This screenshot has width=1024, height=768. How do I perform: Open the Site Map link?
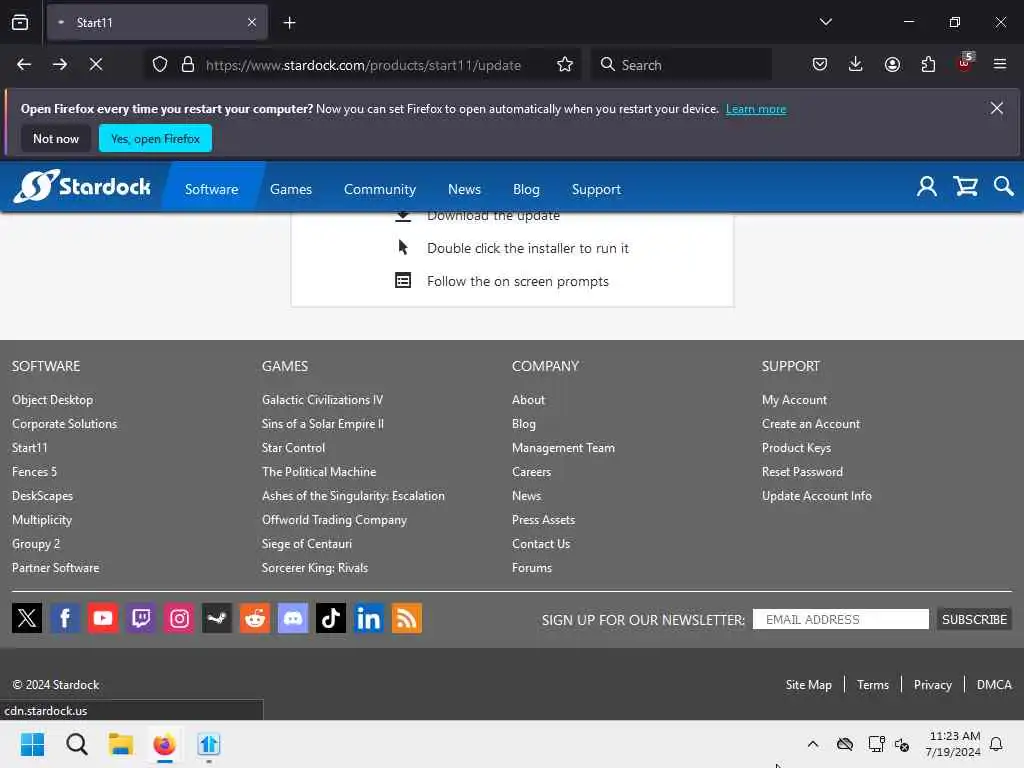point(808,684)
